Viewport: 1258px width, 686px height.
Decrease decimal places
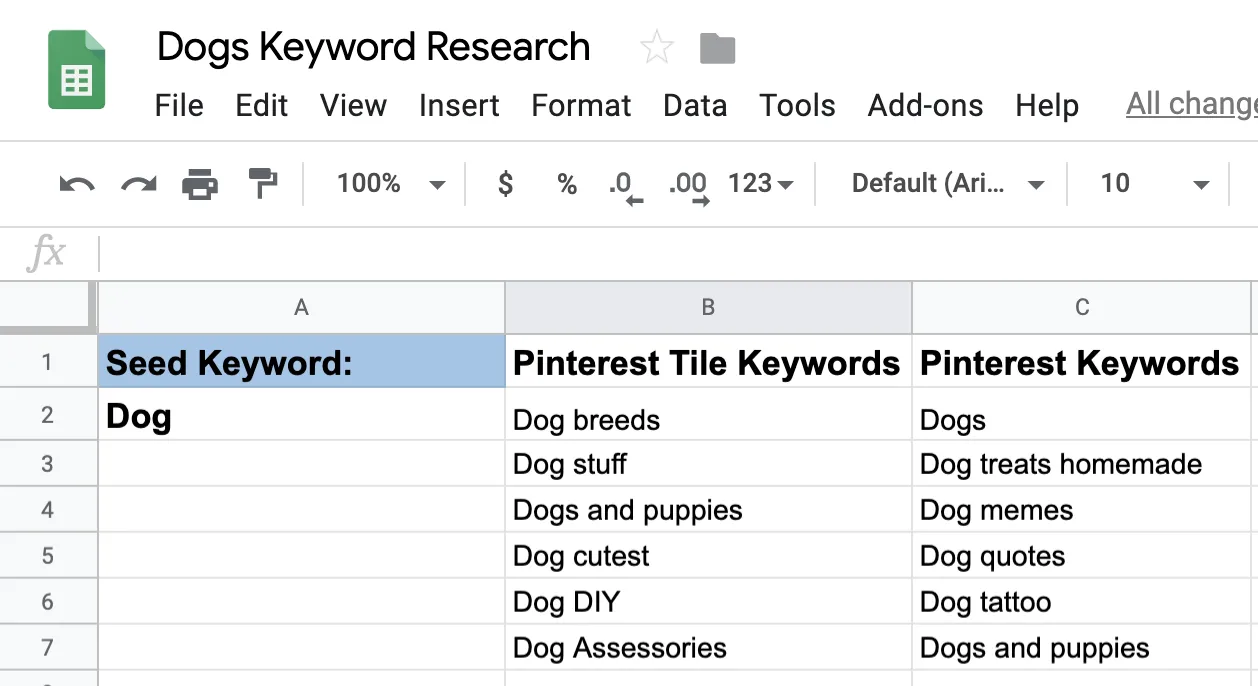[626, 186]
